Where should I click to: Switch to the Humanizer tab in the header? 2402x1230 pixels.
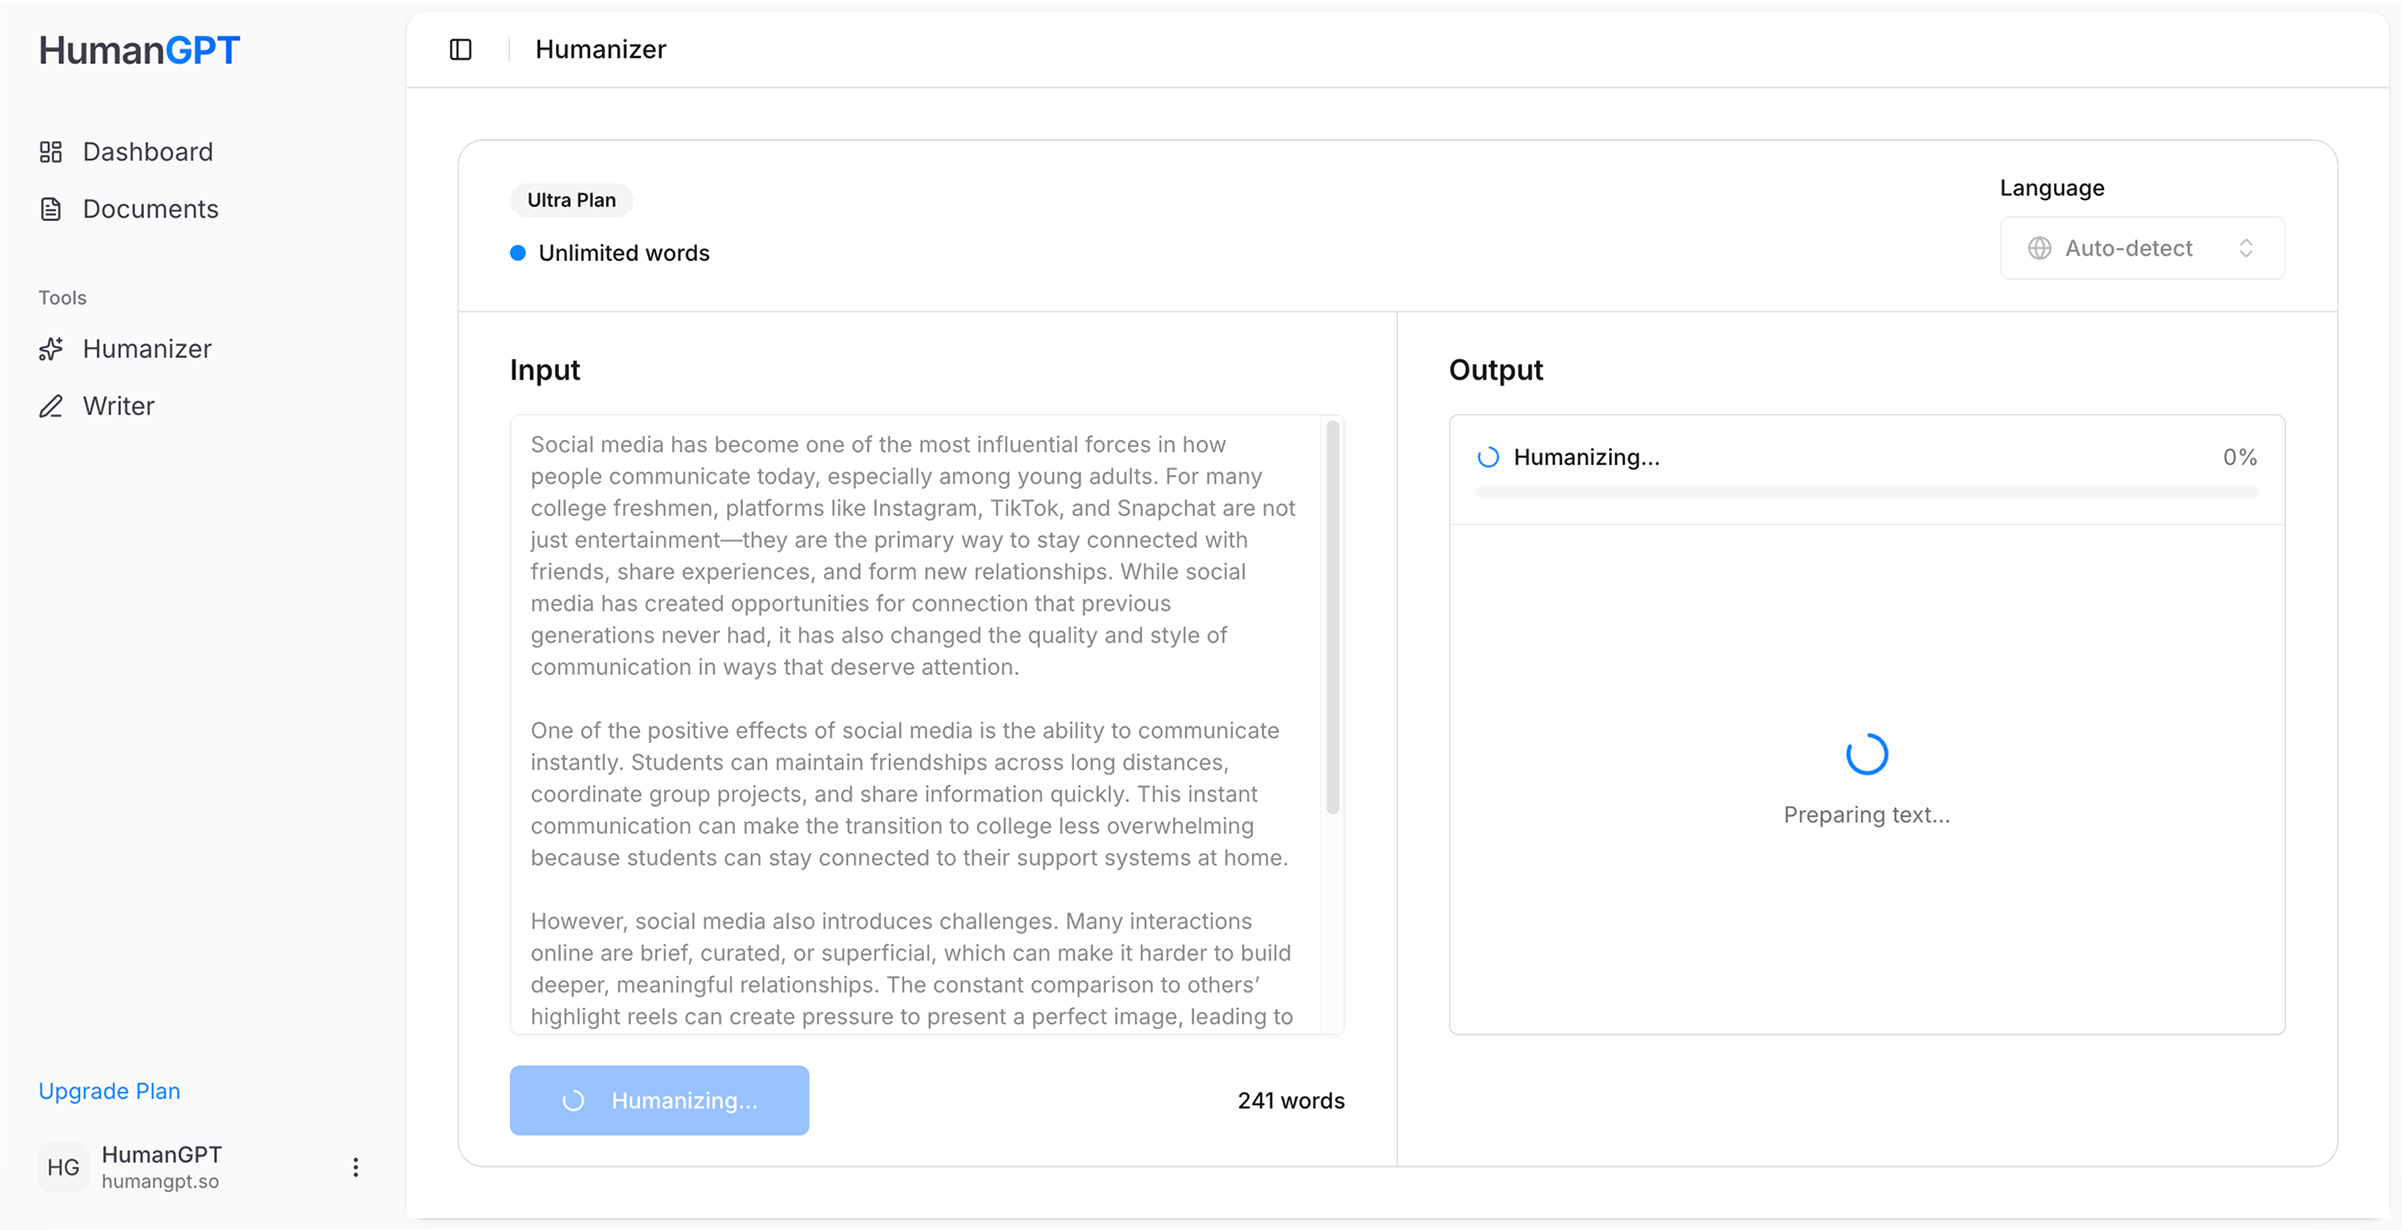point(600,49)
